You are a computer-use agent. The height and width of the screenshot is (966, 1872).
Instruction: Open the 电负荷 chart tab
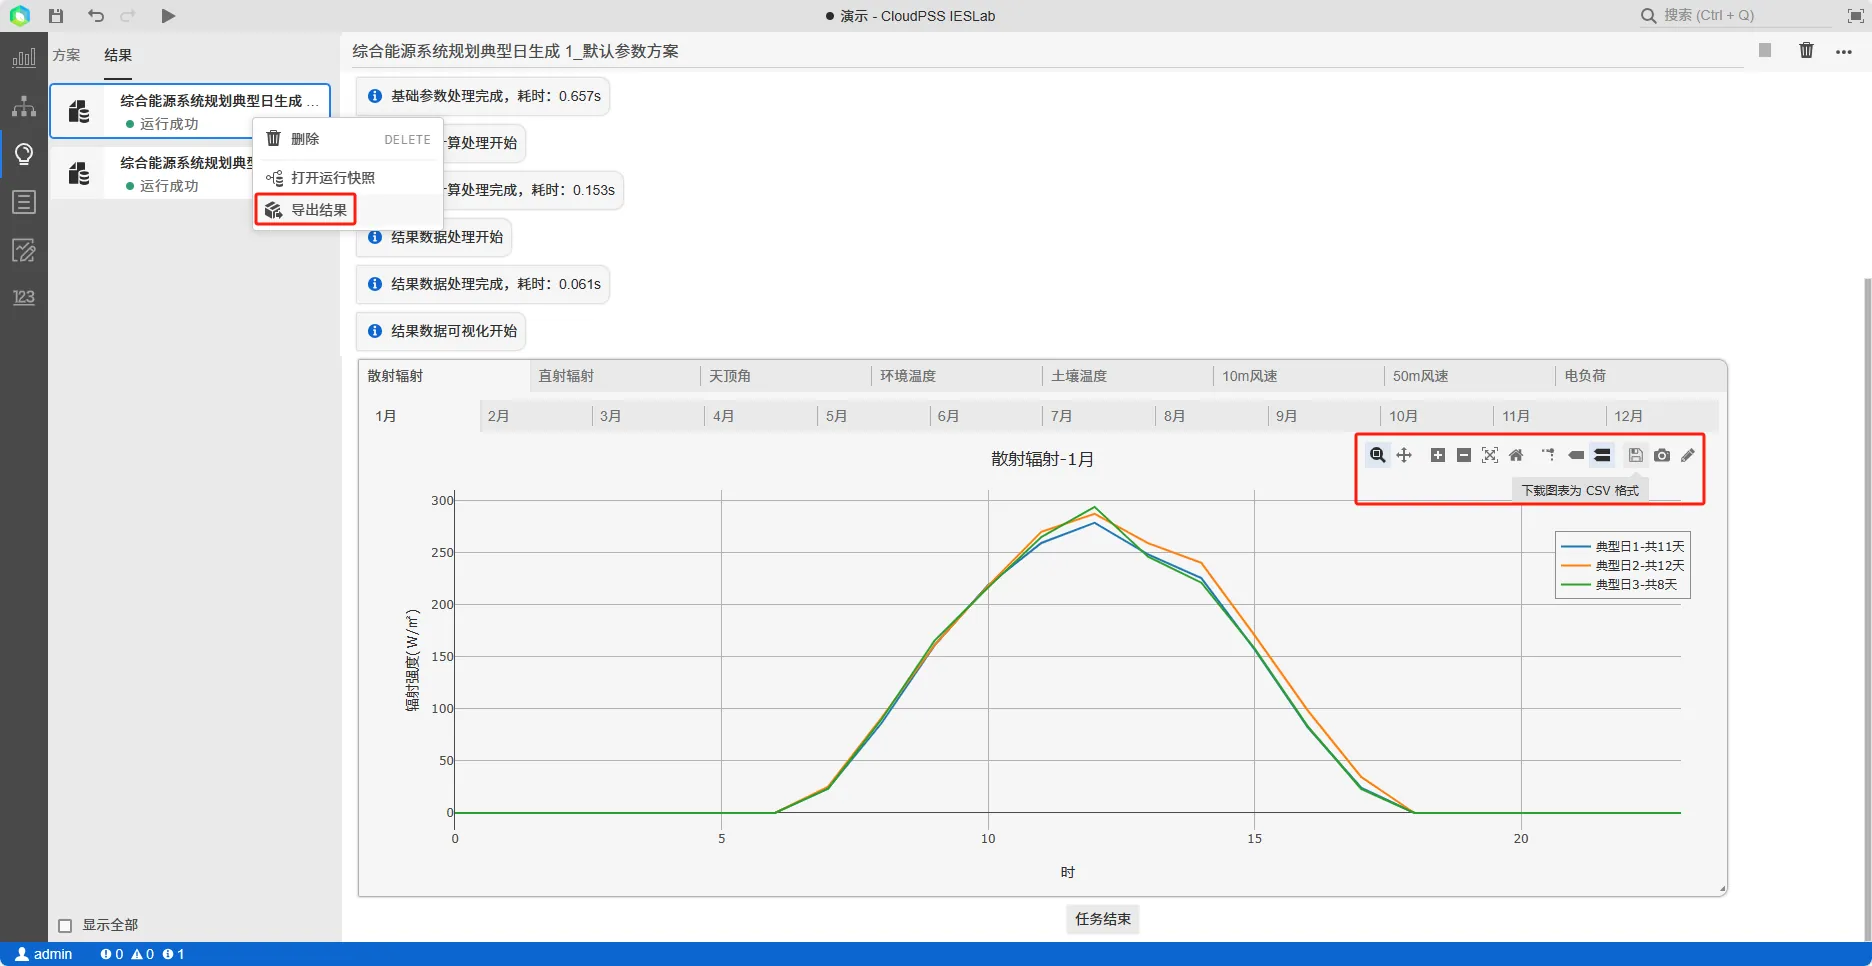(x=1641, y=376)
